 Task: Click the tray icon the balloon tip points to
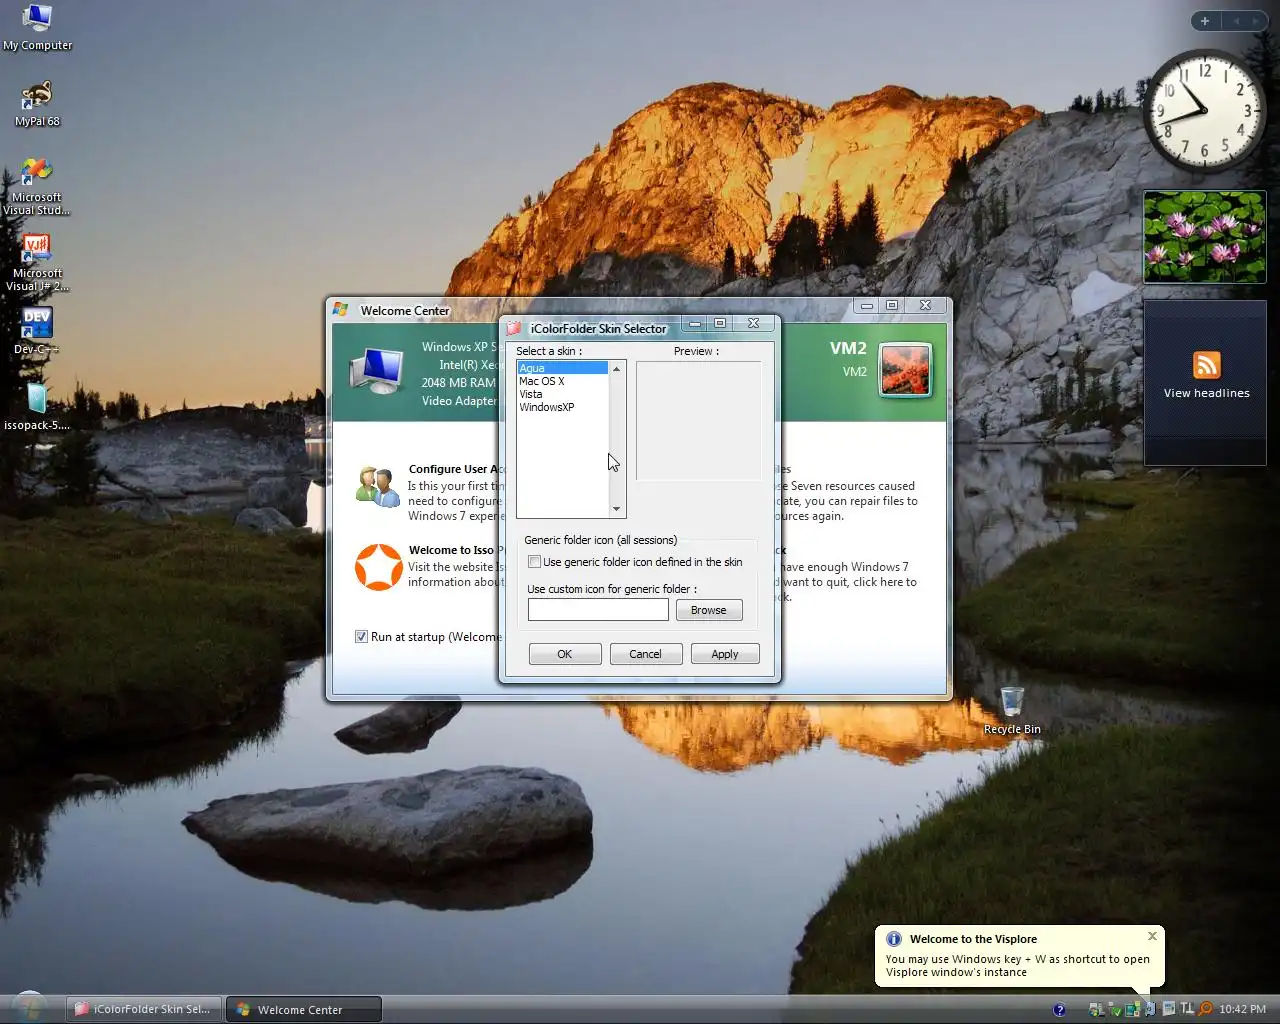pos(1151,1009)
